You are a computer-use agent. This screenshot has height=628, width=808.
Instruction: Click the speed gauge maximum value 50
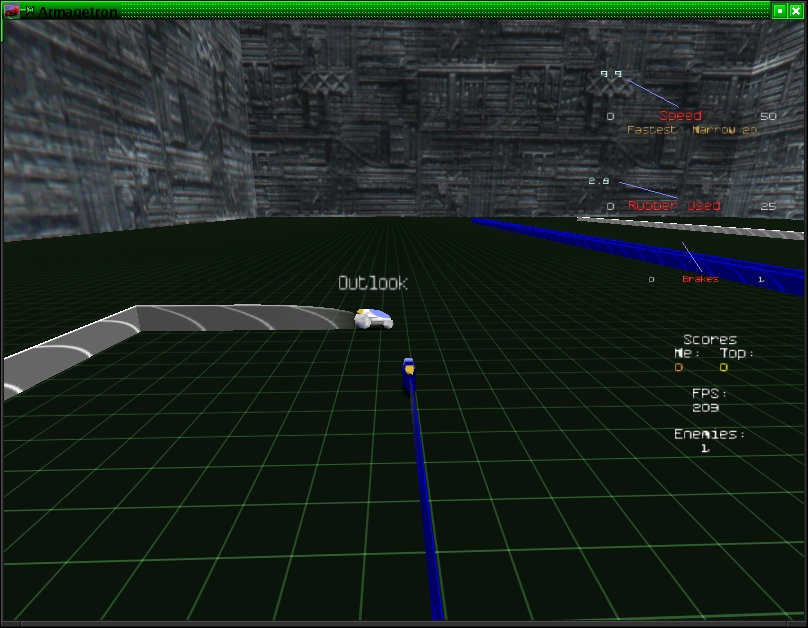pyautogui.click(x=768, y=117)
